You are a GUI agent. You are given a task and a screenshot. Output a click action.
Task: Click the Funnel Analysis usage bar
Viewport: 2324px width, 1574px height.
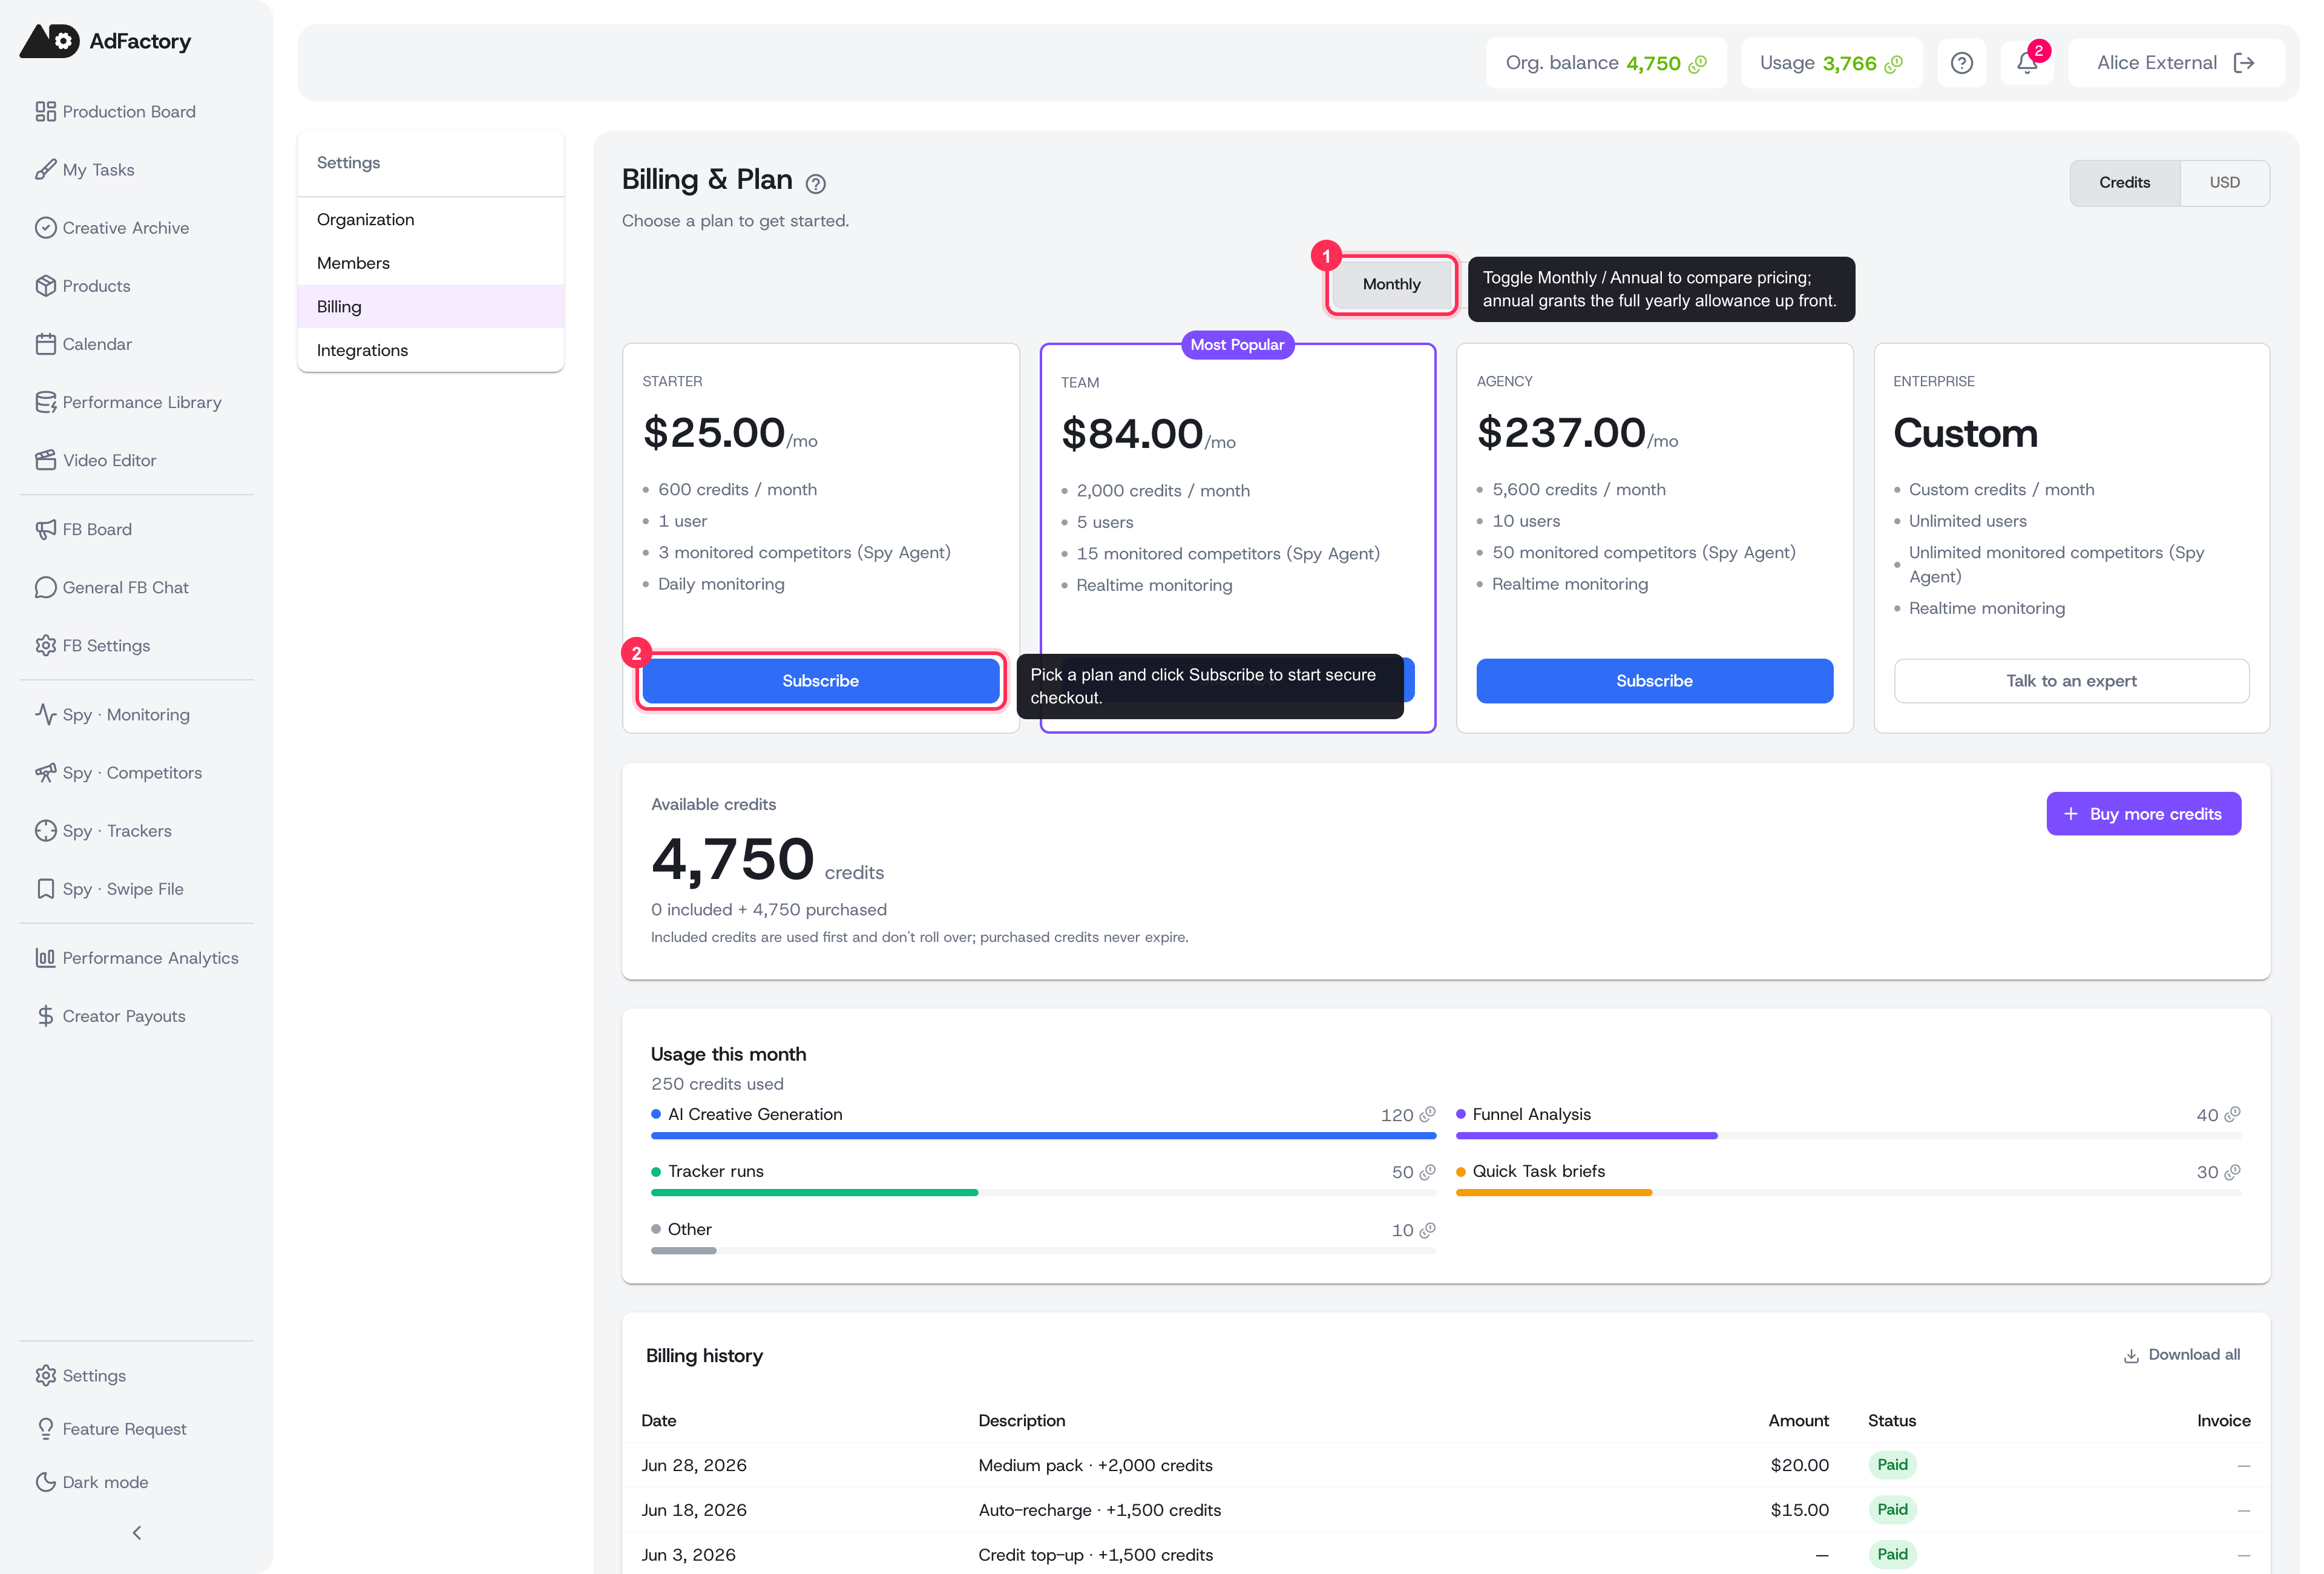point(1848,1136)
